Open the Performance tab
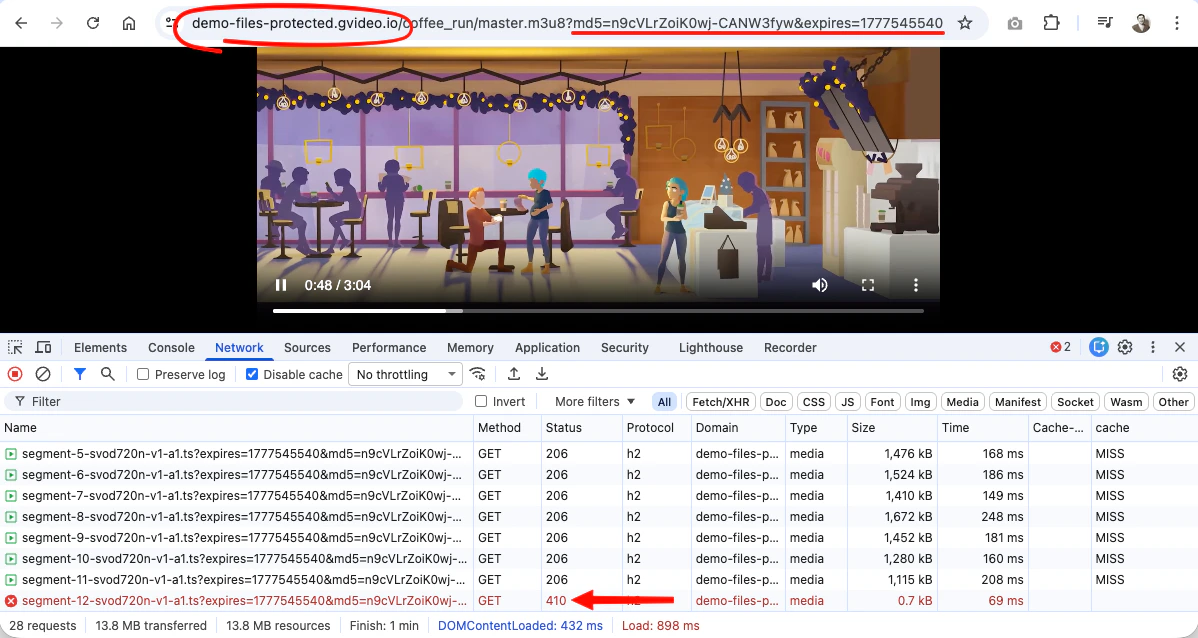This screenshot has height=638, width=1198. [389, 348]
